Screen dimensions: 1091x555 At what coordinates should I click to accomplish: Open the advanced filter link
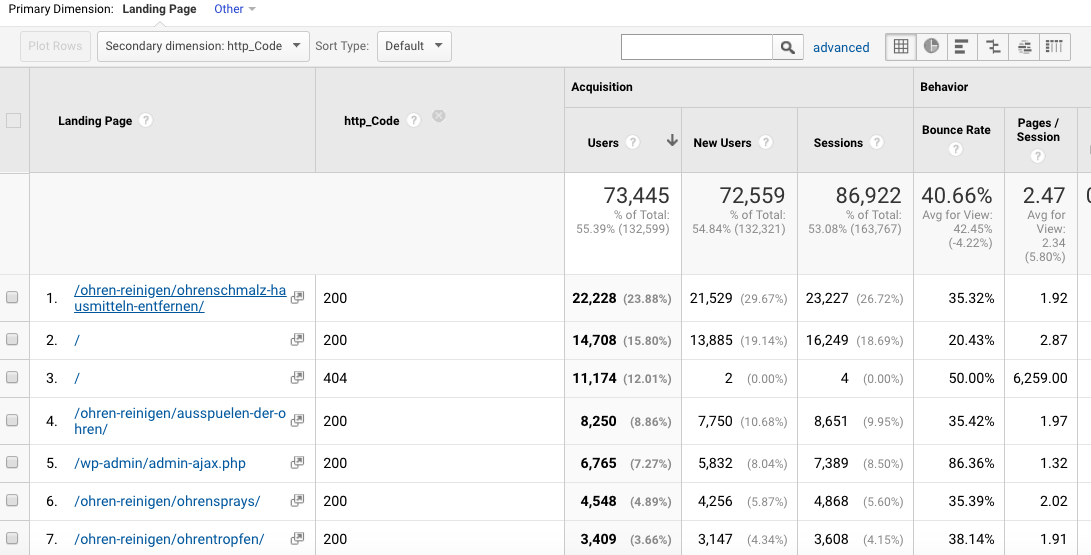[841, 47]
